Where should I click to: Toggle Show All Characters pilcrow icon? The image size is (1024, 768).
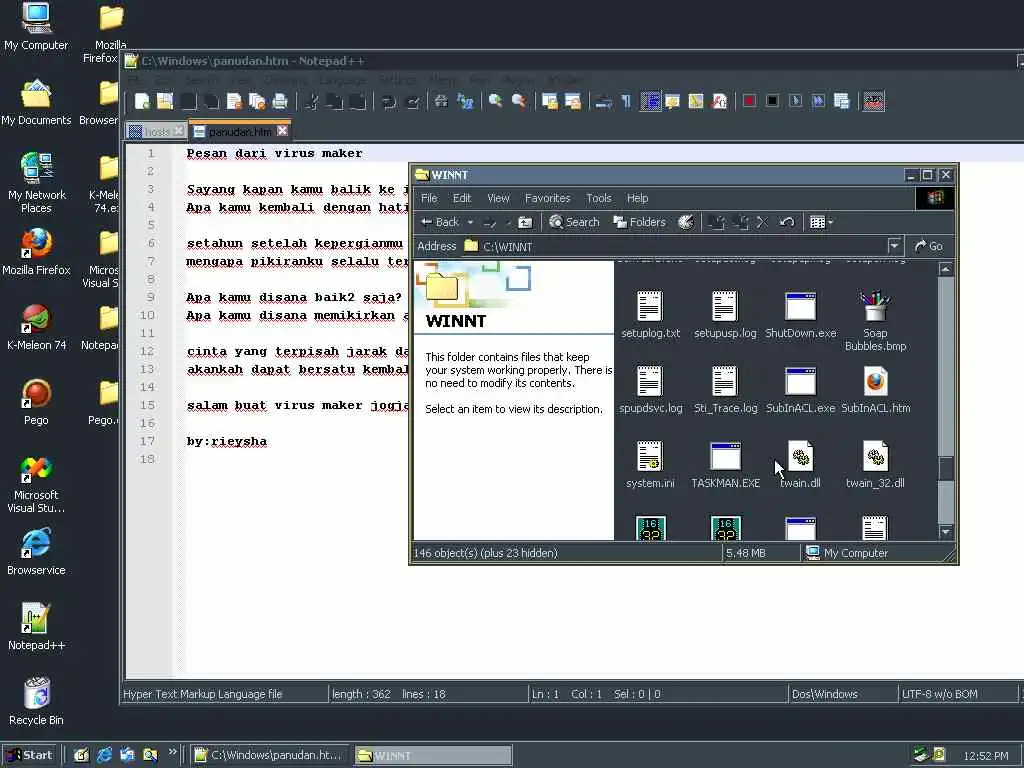coord(626,101)
